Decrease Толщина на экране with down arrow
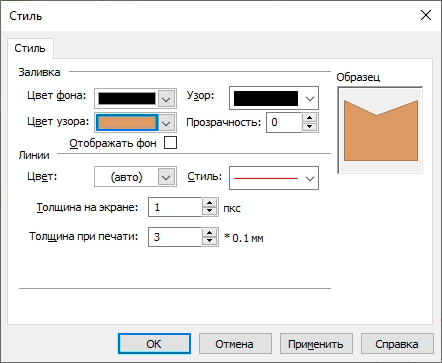The width and height of the screenshot is (442, 363). tap(210, 211)
